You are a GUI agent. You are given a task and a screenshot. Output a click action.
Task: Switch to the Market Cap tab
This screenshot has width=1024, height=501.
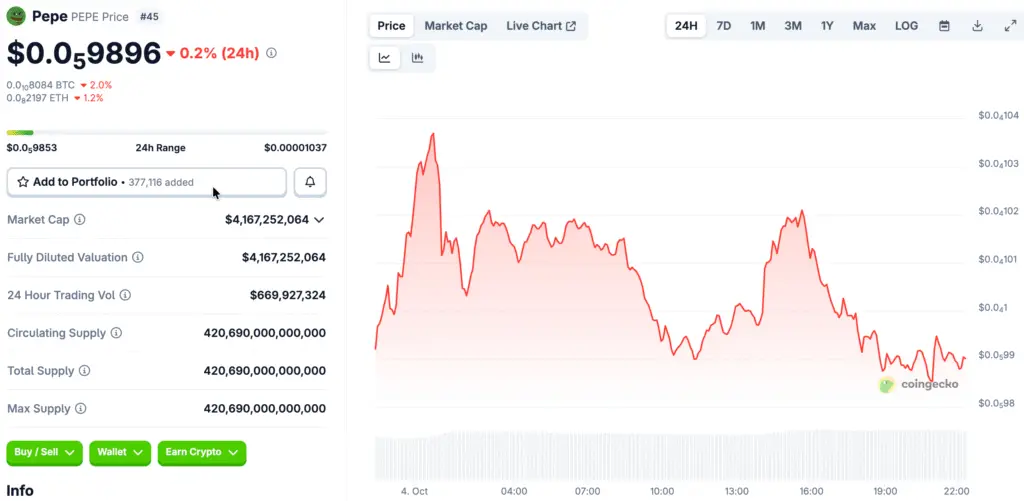click(x=456, y=26)
